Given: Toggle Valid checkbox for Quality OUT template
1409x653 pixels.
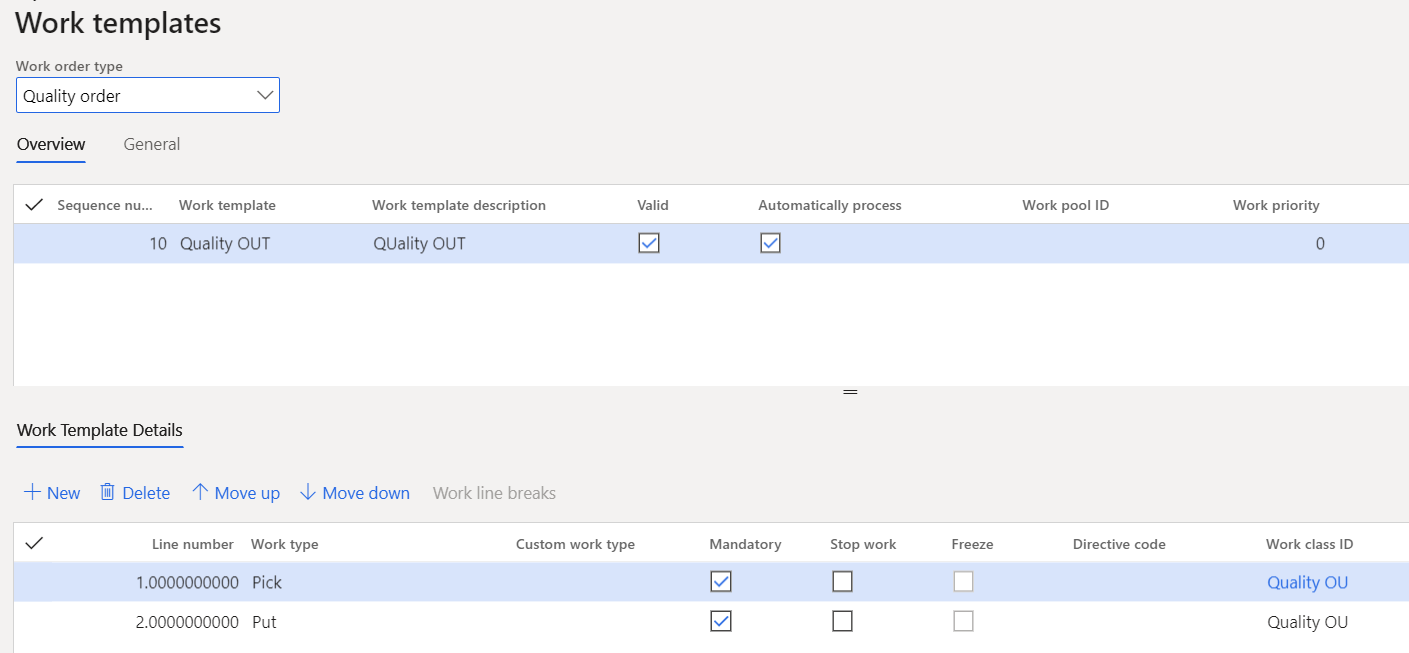Looking at the screenshot, I should 649,243.
